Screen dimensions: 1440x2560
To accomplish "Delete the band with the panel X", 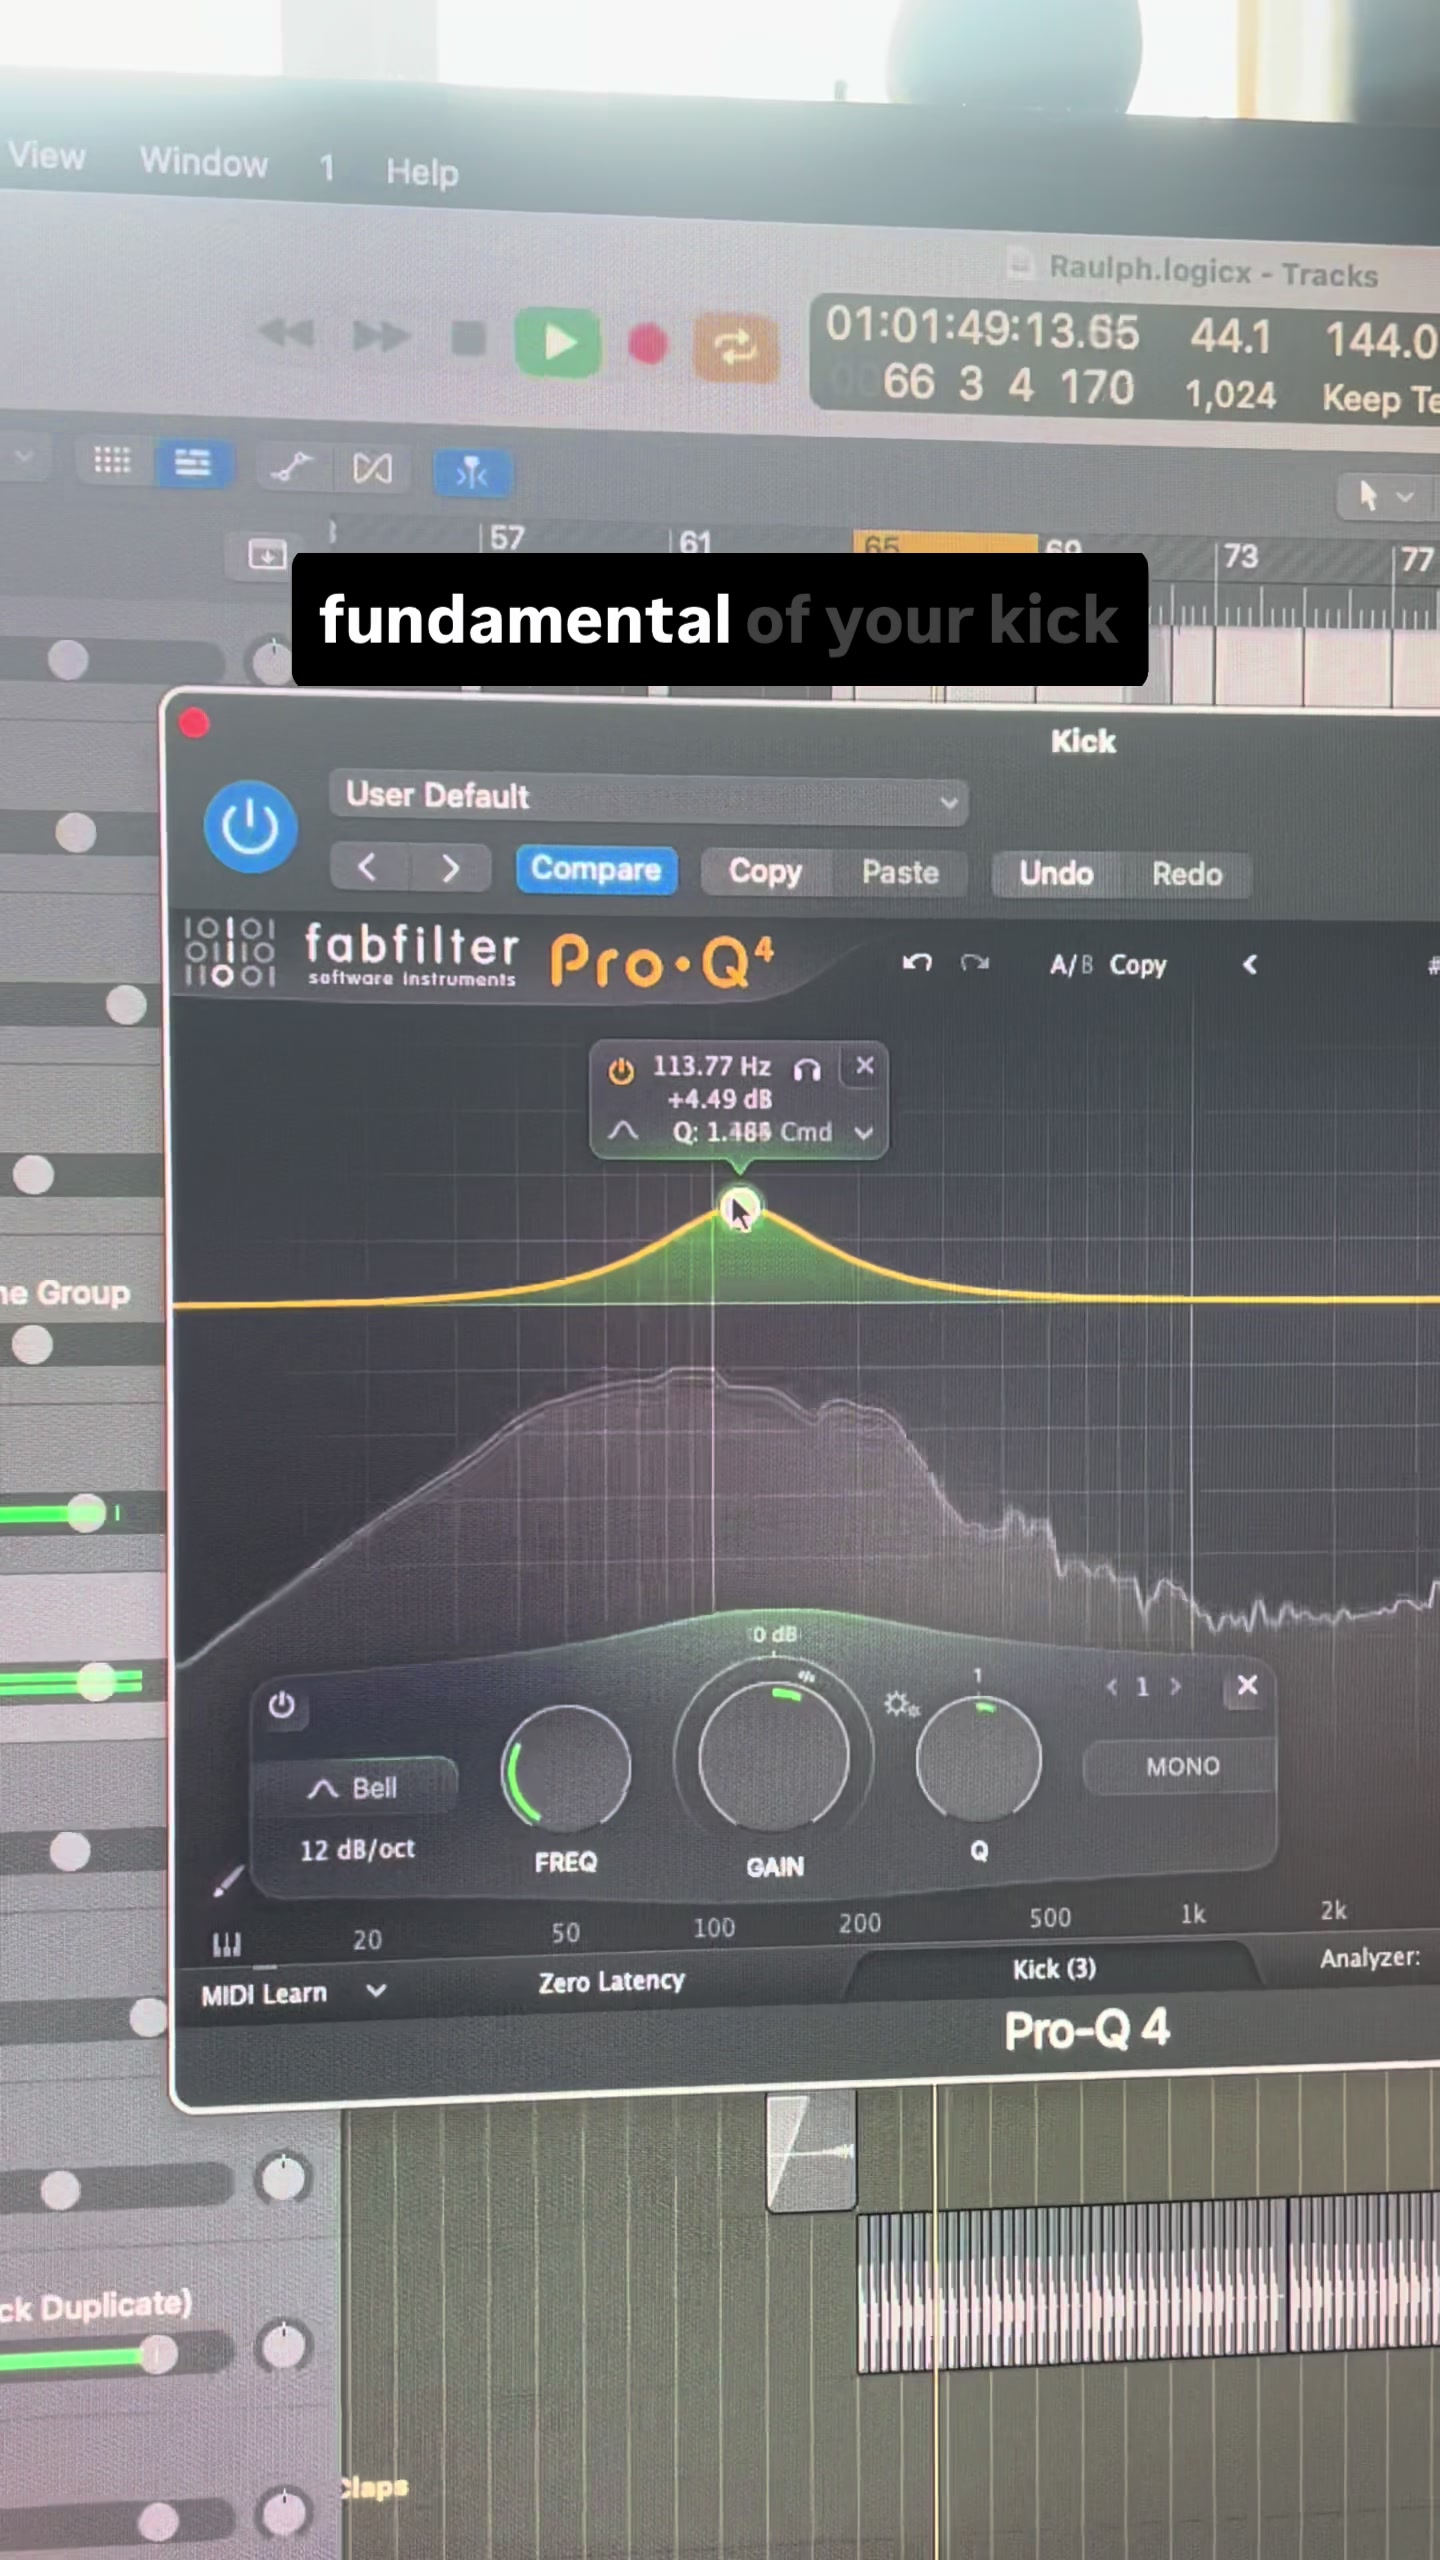I will 1247,1686.
